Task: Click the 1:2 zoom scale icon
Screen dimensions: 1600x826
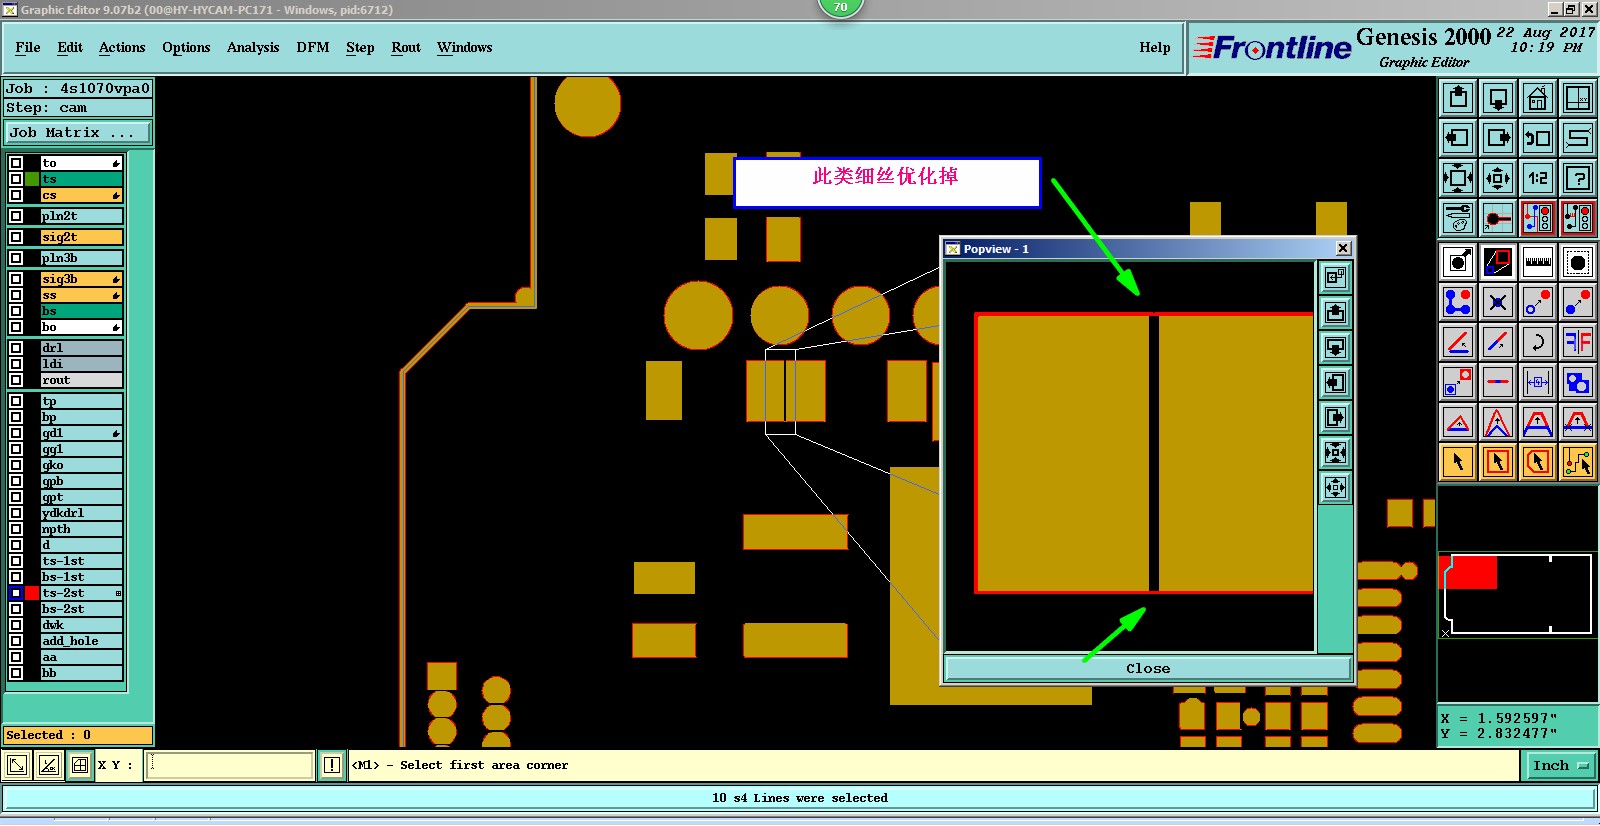Action: (x=1538, y=179)
